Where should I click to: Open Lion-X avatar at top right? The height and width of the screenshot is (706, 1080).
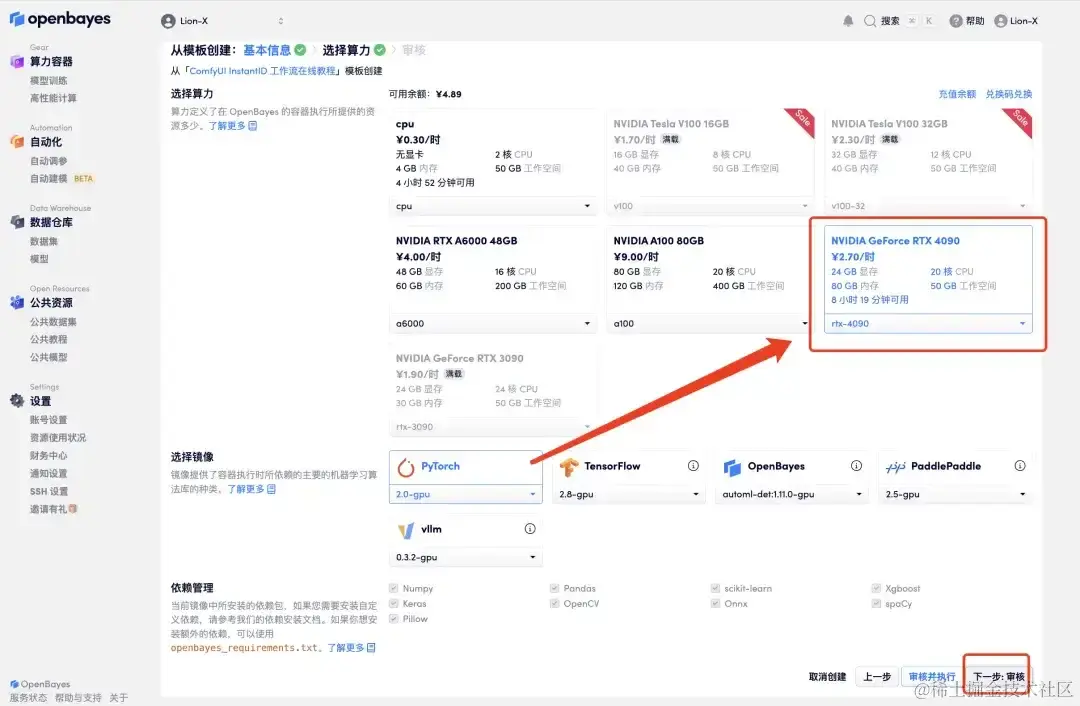[1001, 21]
